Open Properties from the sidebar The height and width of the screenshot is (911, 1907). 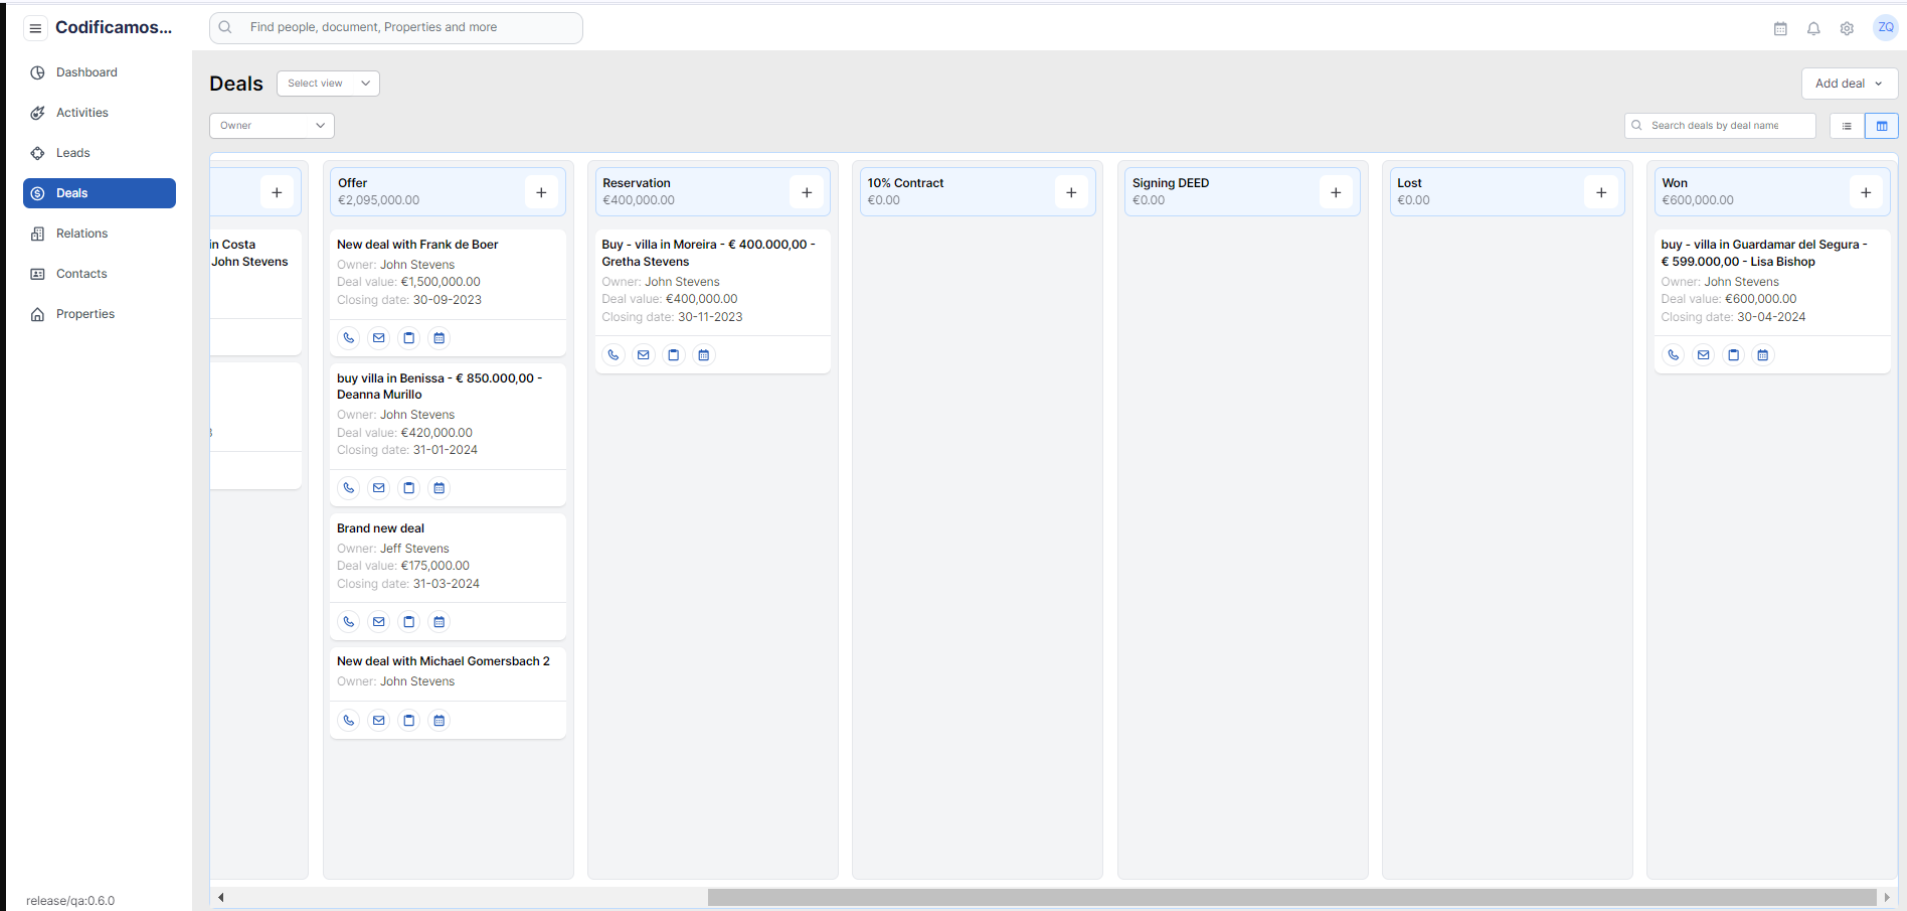coord(85,314)
